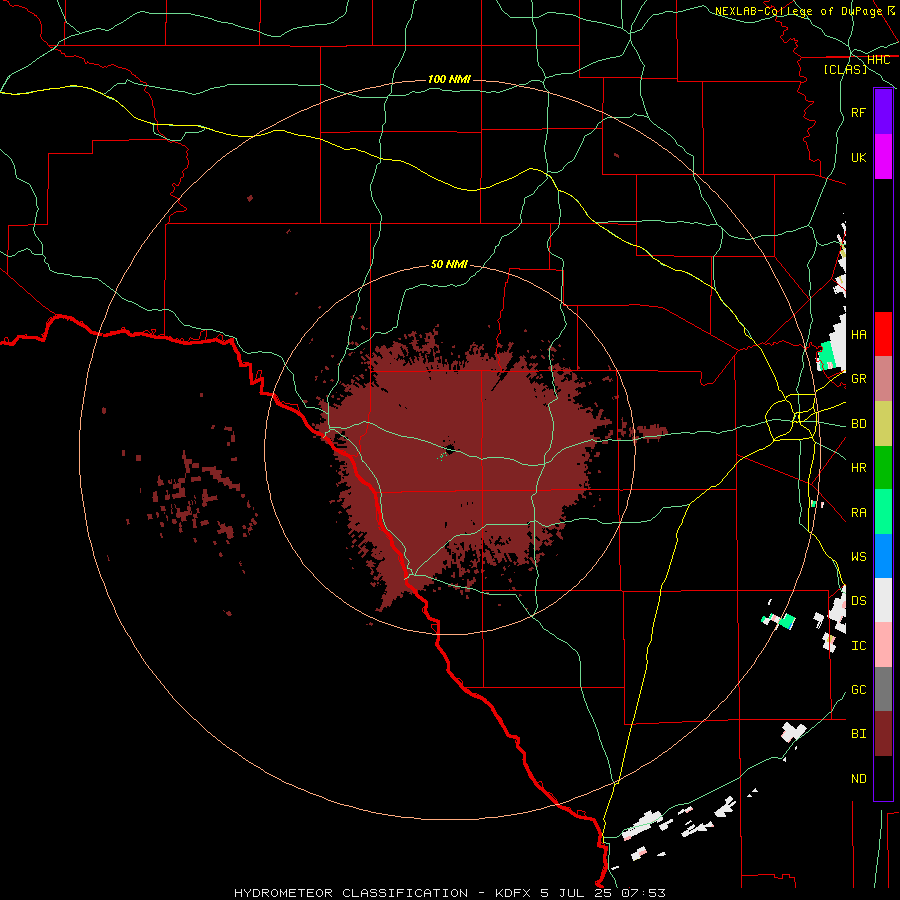Click the GC legend label

click(858, 689)
